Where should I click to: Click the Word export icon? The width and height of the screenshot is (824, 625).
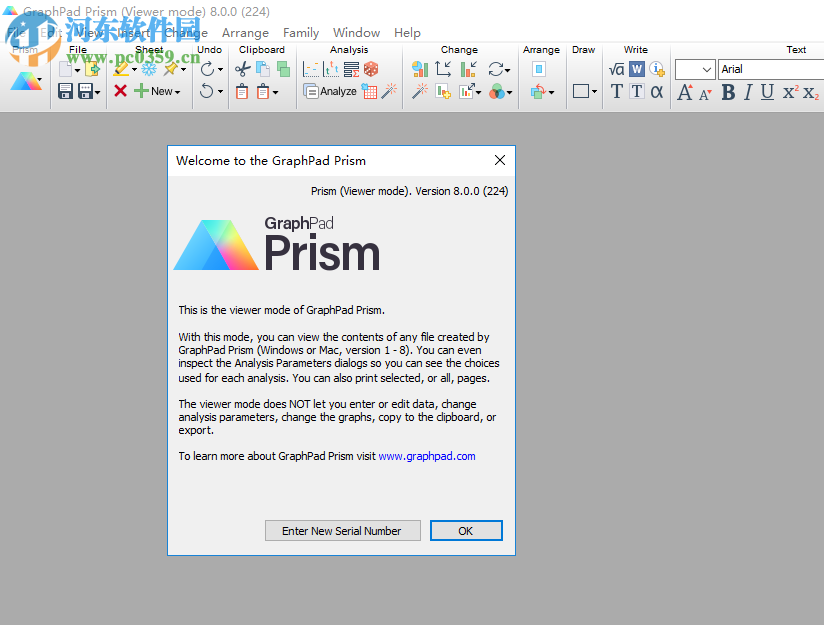pos(636,70)
